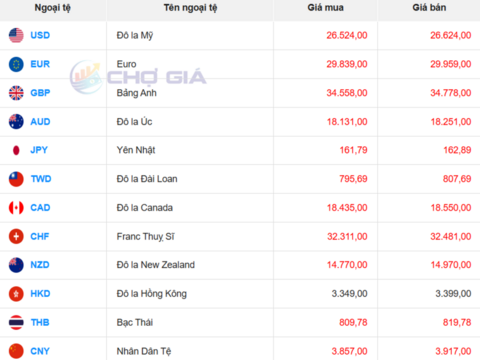Click AUD sell price 18.251,00
Image resolution: width=480 pixels, height=360 pixels.
coord(451,122)
